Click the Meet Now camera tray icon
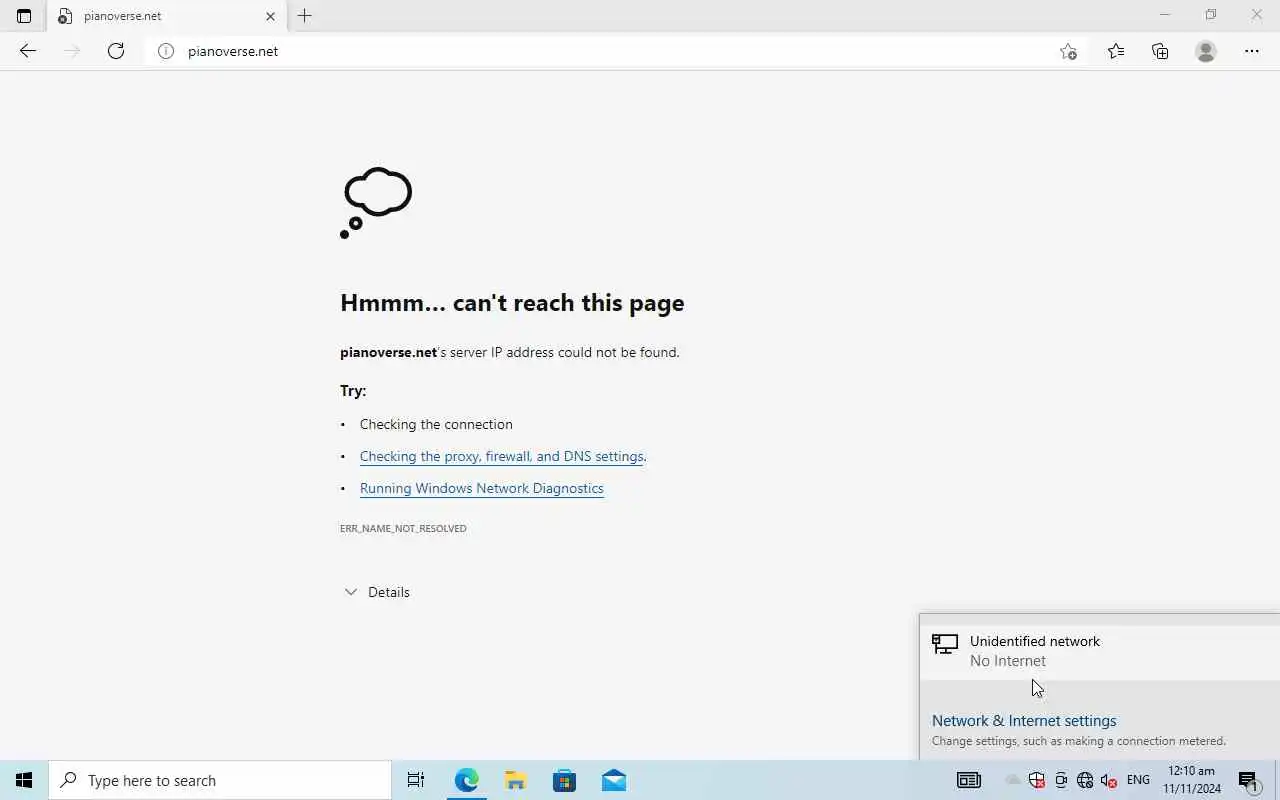 point(1061,780)
